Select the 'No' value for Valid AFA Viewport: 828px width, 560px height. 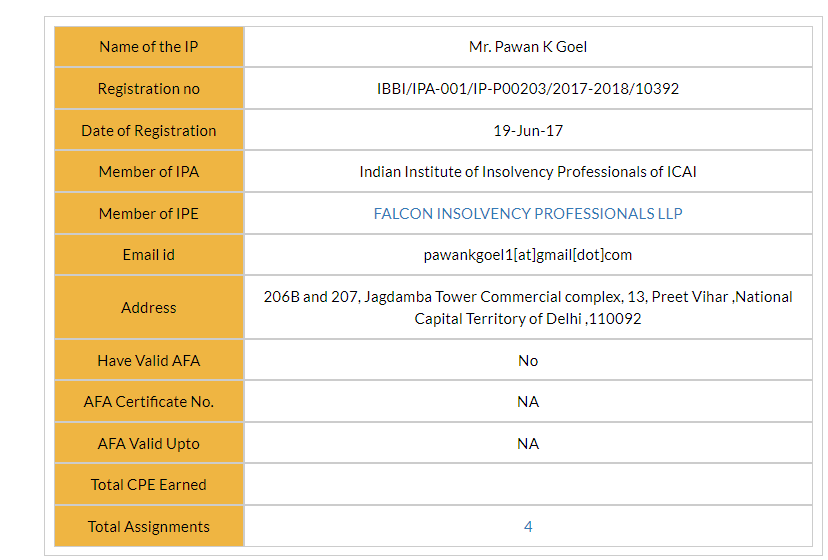click(528, 360)
